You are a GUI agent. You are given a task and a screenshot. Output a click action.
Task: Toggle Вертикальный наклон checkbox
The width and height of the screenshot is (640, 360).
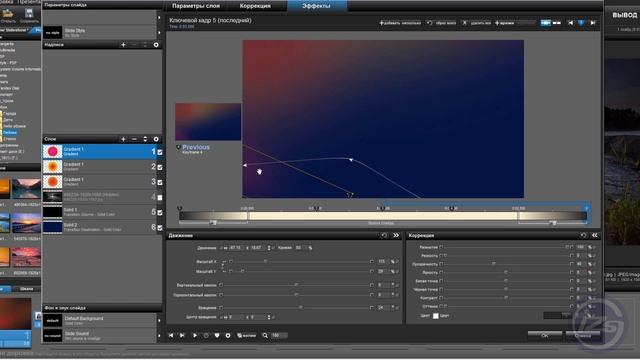point(221,285)
